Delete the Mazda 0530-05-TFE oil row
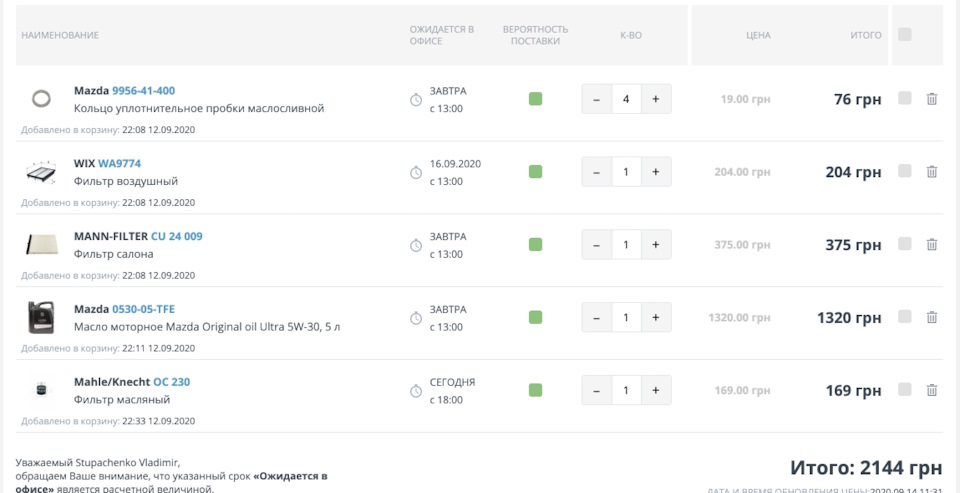Image resolution: width=960 pixels, height=493 pixels. pos(931,317)
